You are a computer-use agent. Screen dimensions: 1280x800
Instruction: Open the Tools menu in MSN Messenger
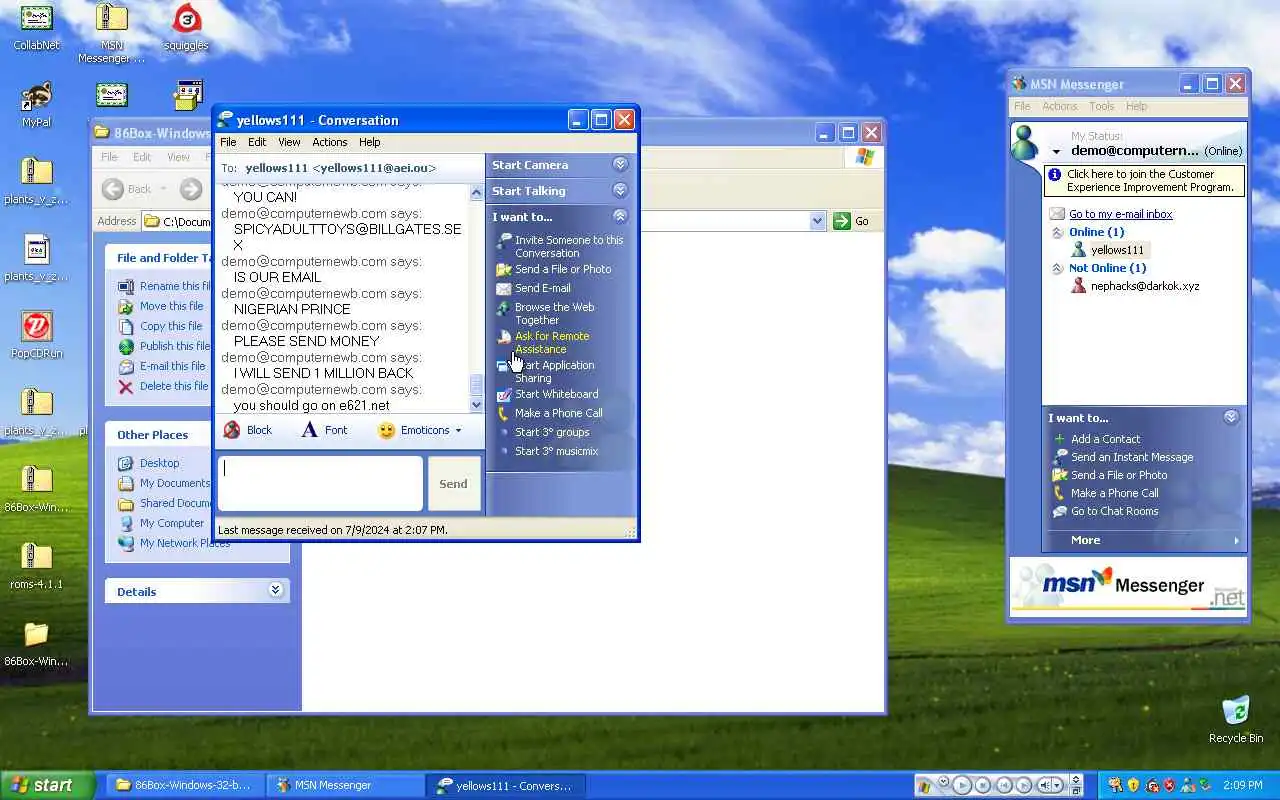click(x=1102, y=106)
